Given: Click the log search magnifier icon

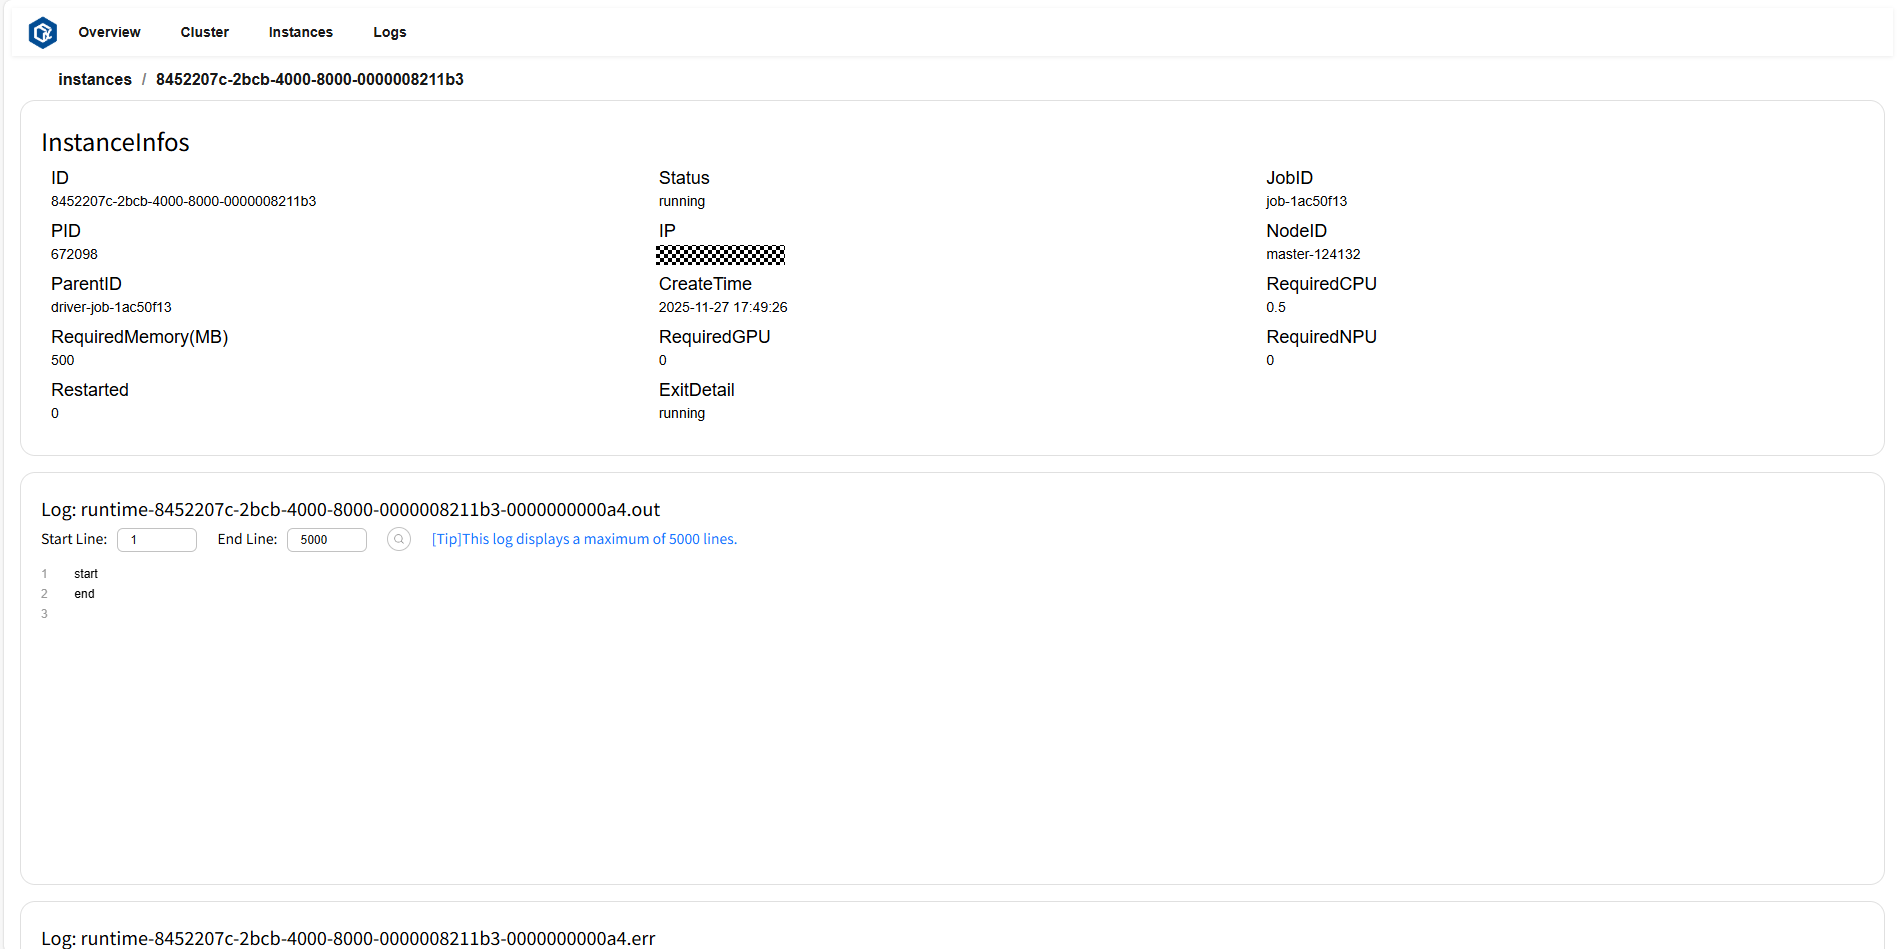Looking at the screenshot, I should tap(398, 540).
